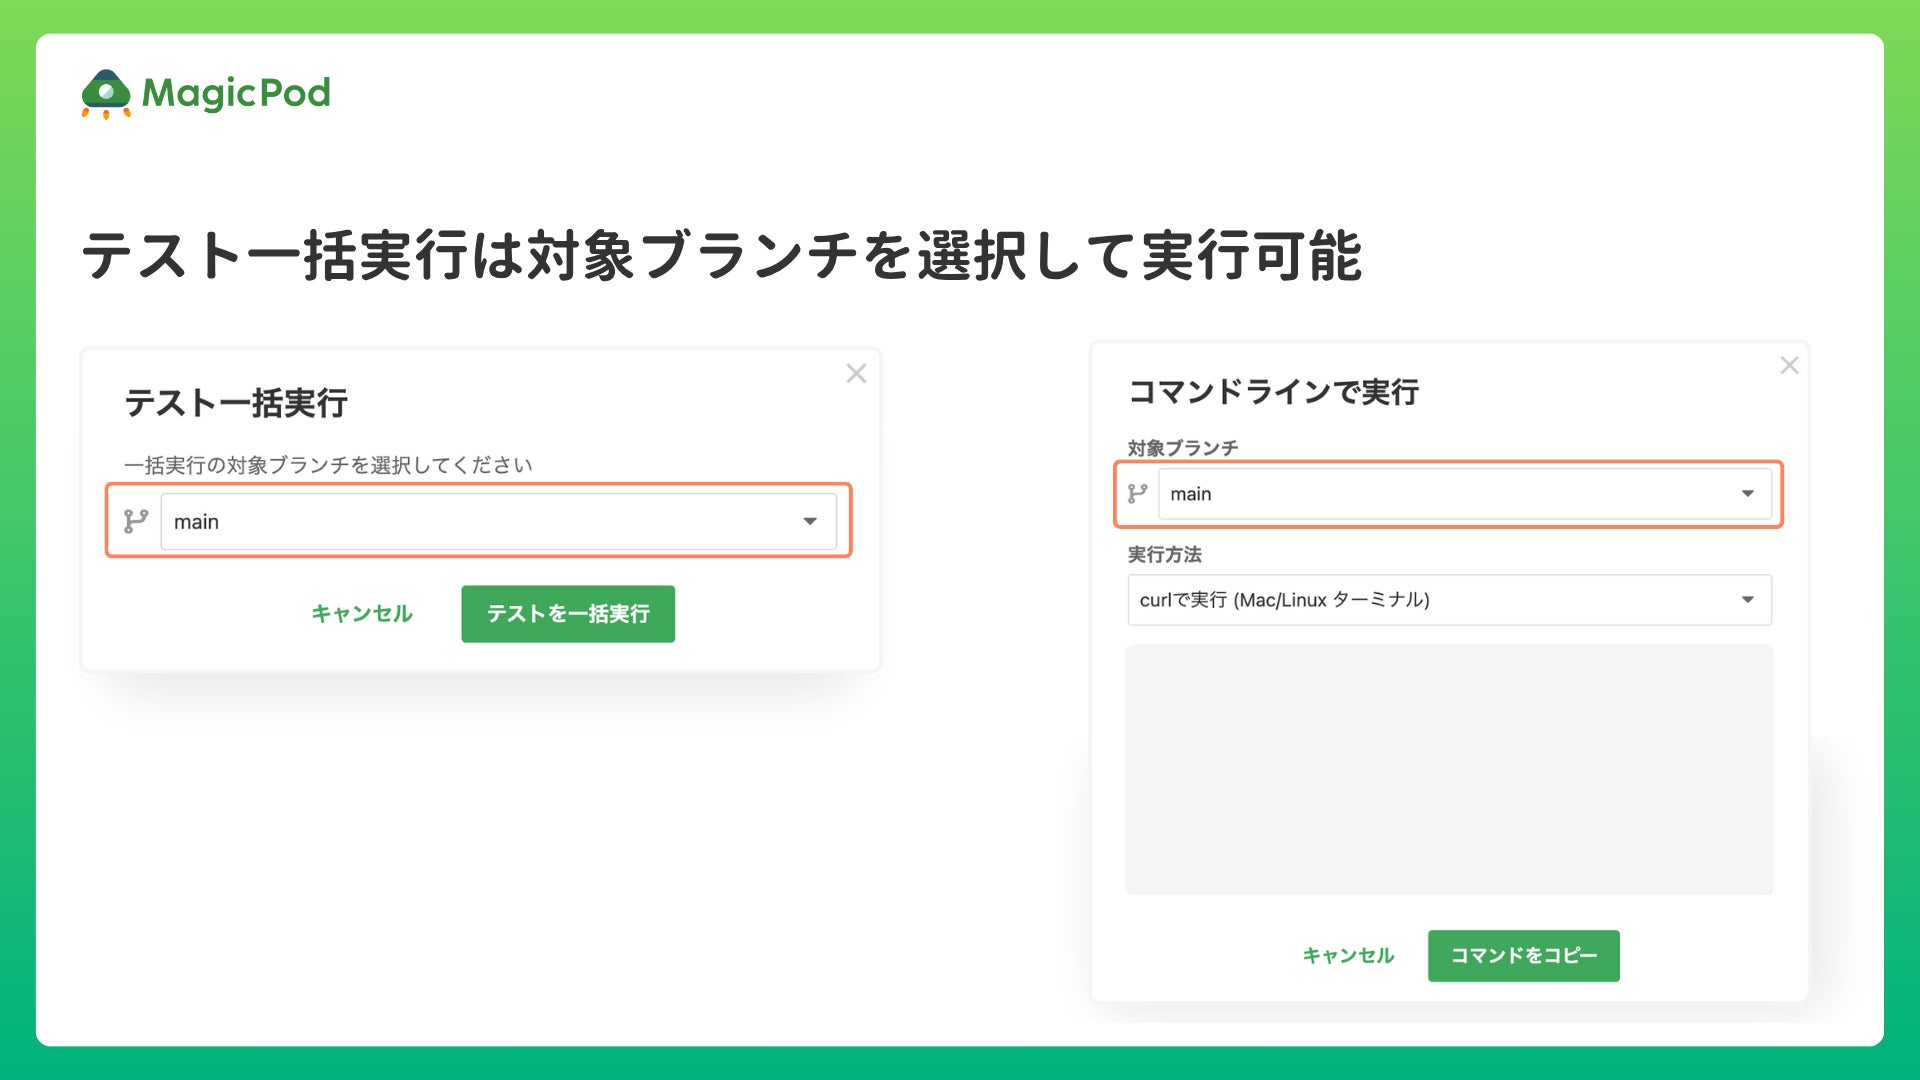The height and width of the screenshot is (1080, 1920).
Task: Click the arrow of 実行方法 selector
Action: click(x=1747, y=600)
